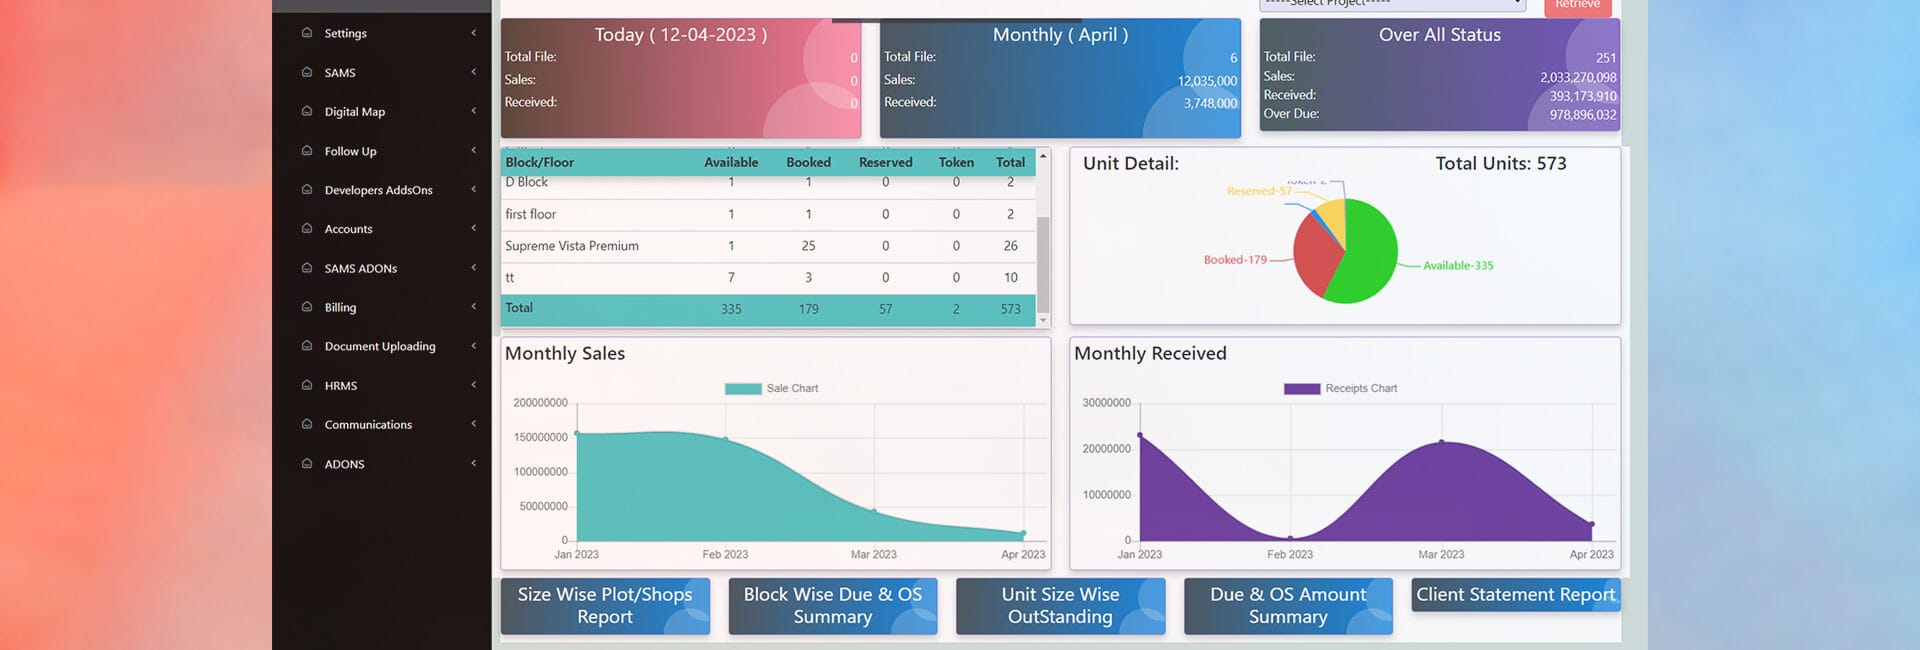
Task: Toggle the Sale Chart legend box
Action: tap(743, 389)
